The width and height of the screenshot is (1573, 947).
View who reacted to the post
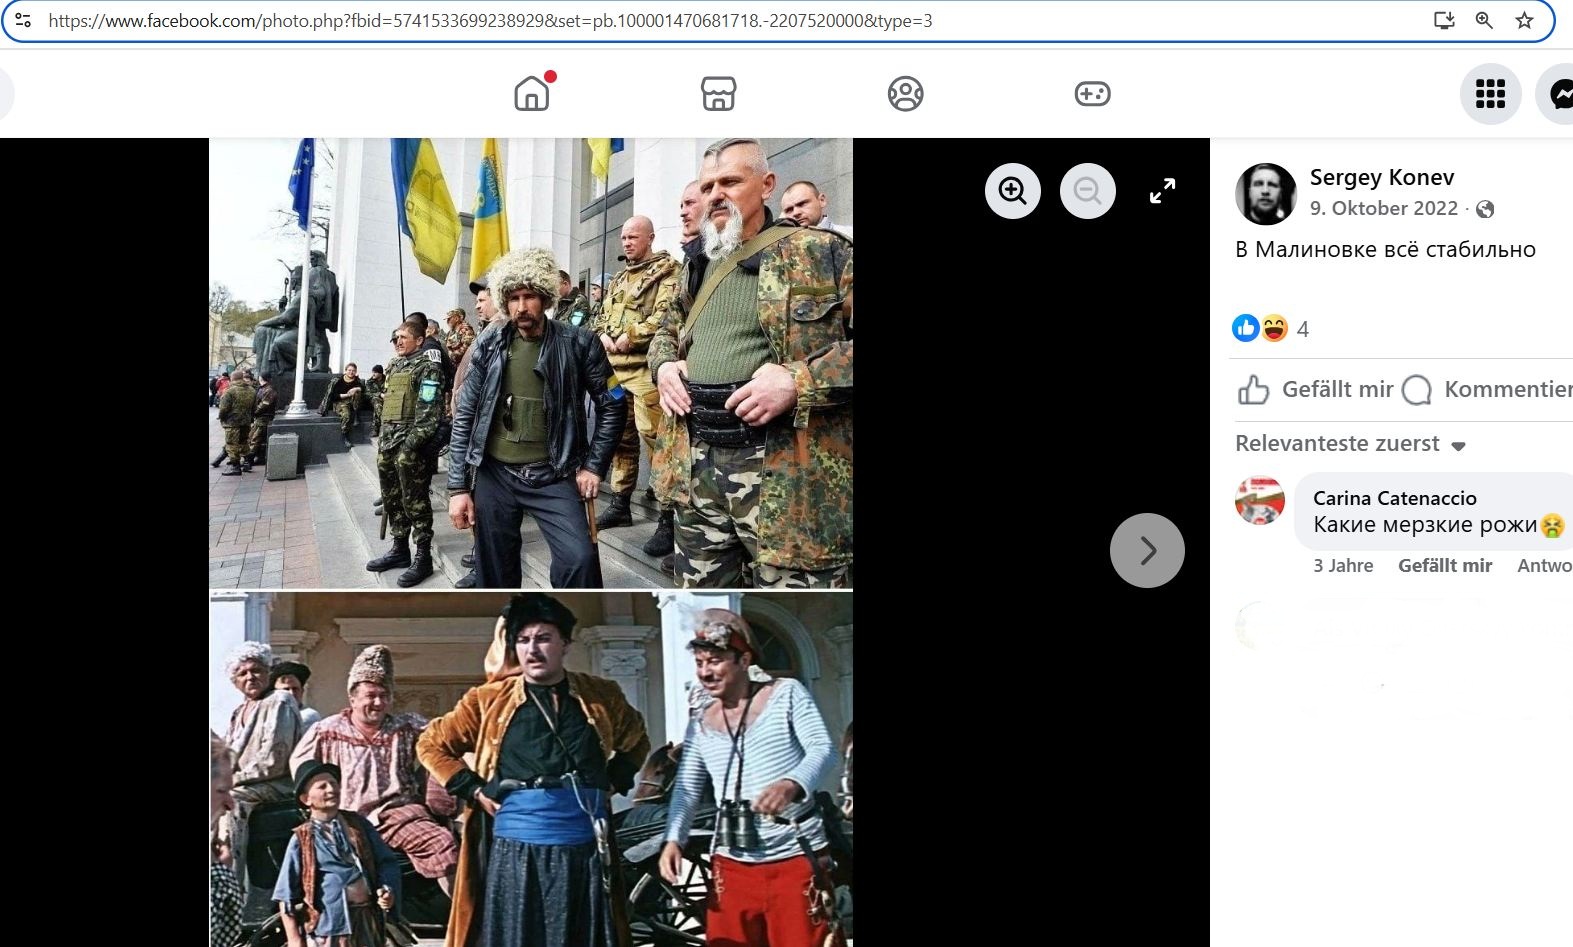pyautogui.click(x=1302, y=329)
